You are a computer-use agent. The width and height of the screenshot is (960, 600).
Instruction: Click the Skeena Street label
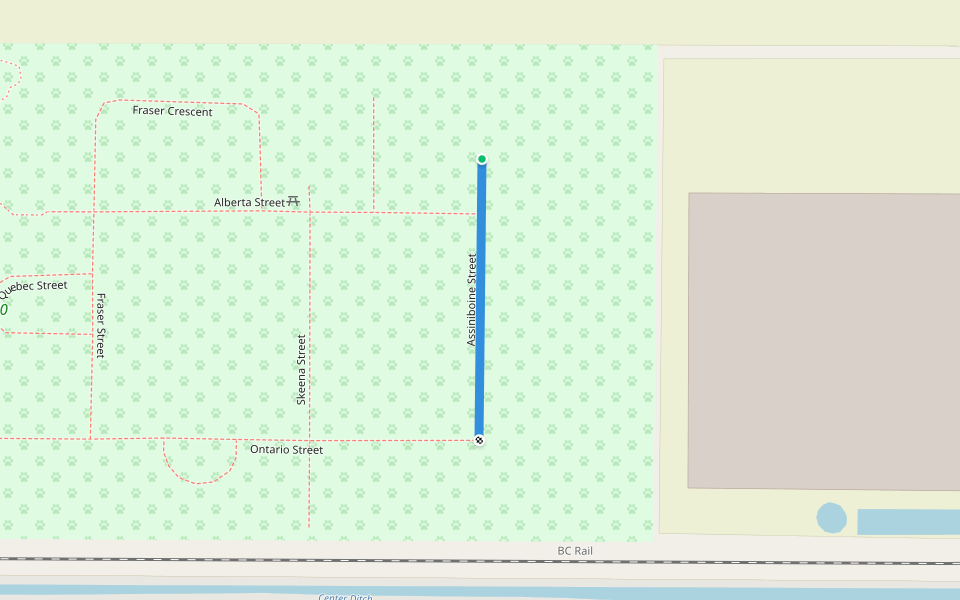pyautogui.click(x=301, y=369)
